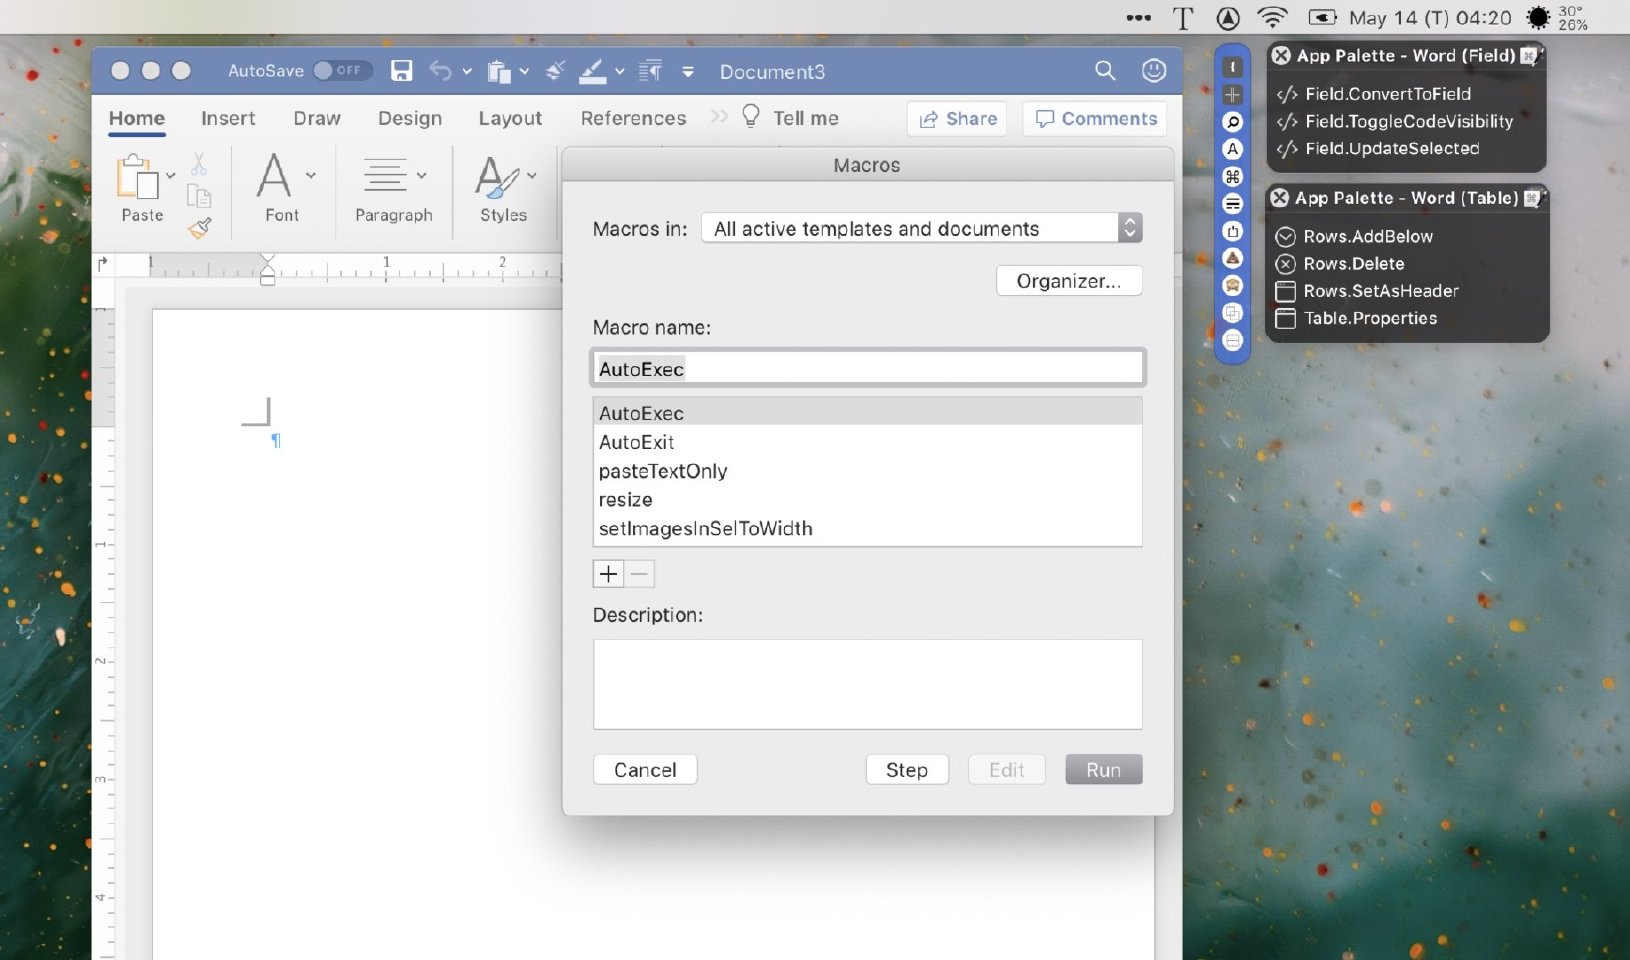Open the References tab
The height and width of the screenshot is (960, 1630).
[633, 118]
